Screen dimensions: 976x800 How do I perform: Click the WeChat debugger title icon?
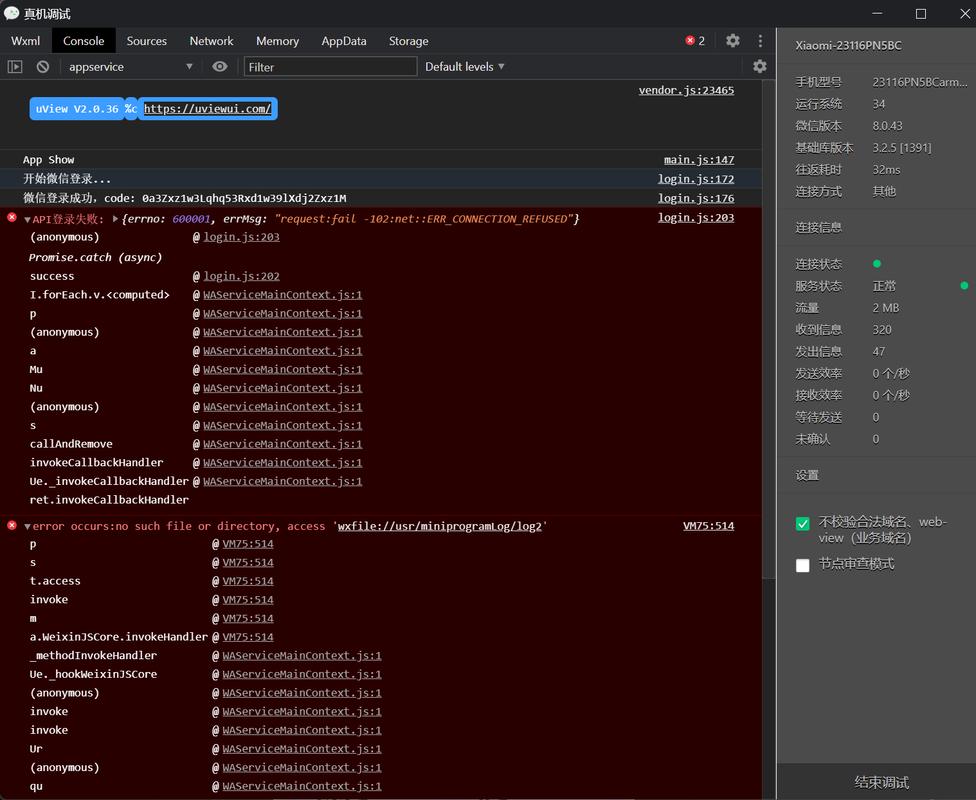point(11,13)
